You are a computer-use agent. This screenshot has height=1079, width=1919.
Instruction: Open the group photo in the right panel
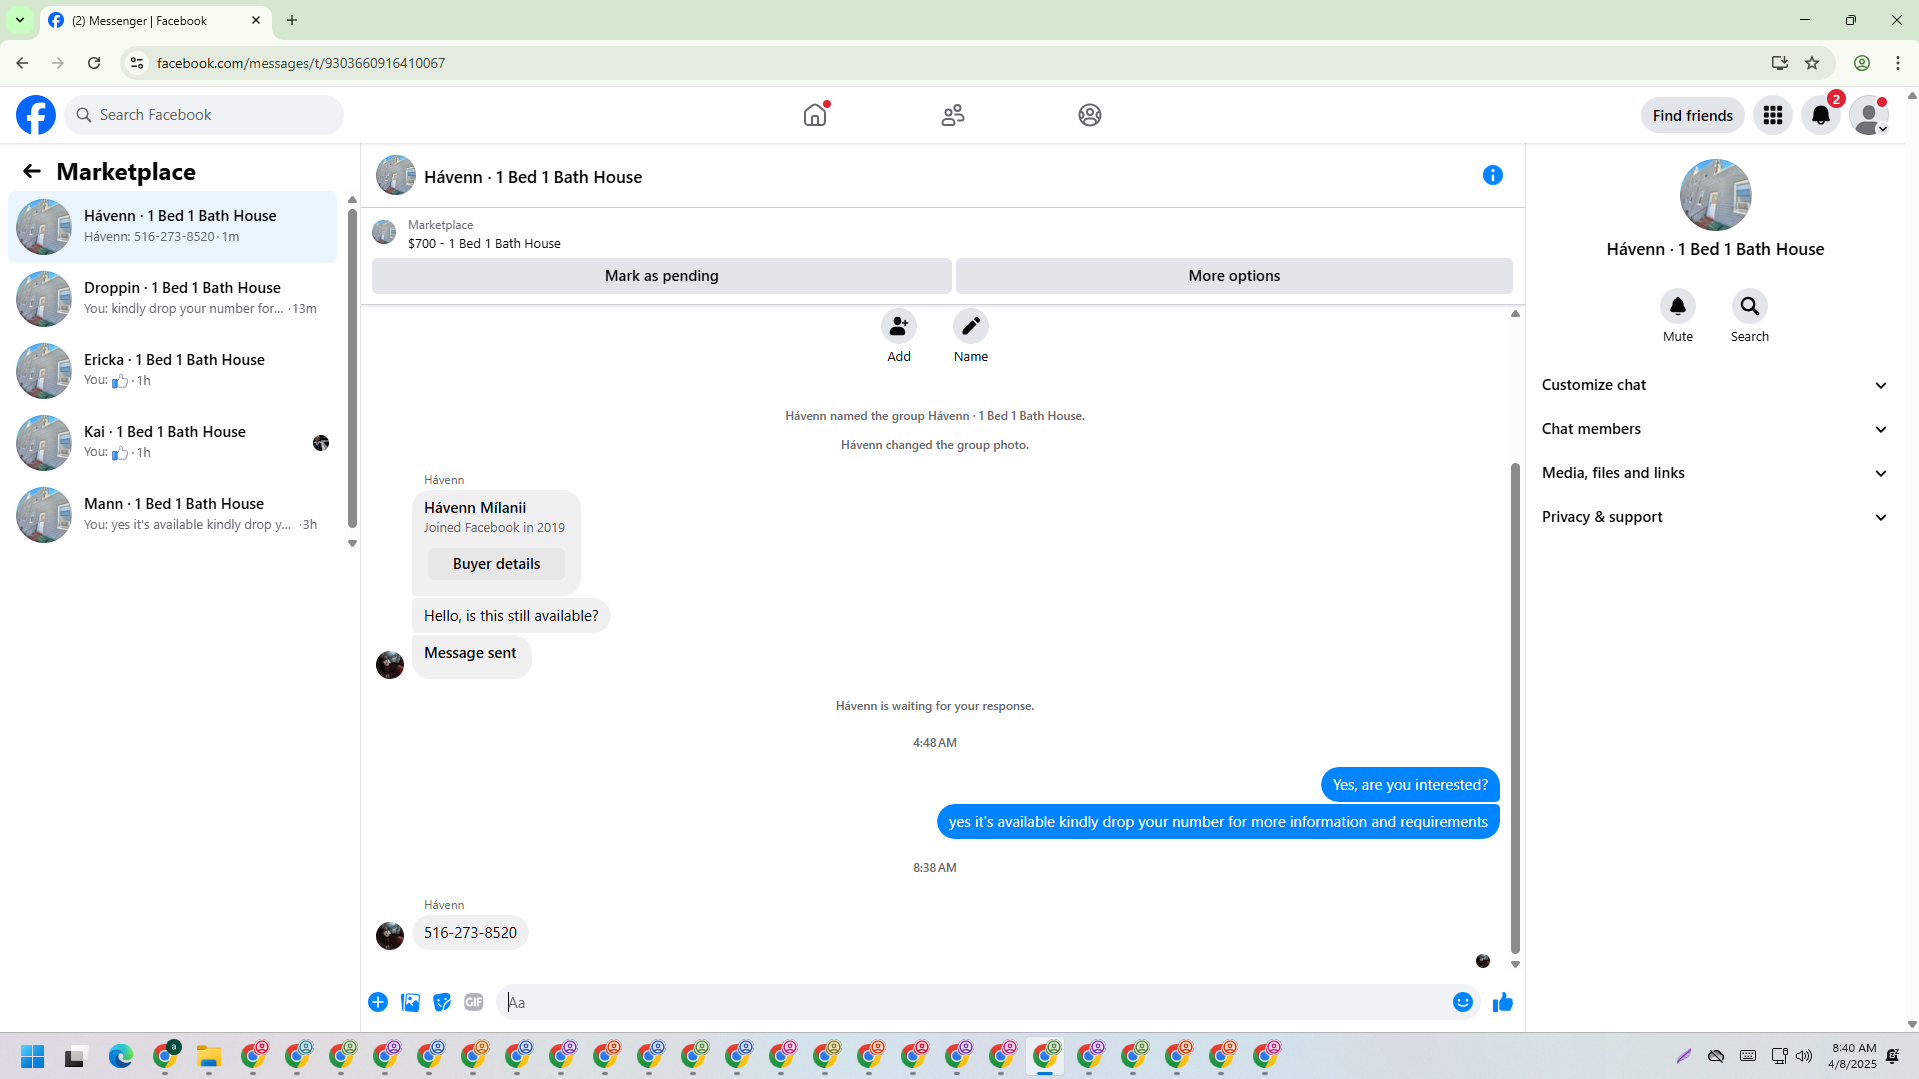point(1715,195)
